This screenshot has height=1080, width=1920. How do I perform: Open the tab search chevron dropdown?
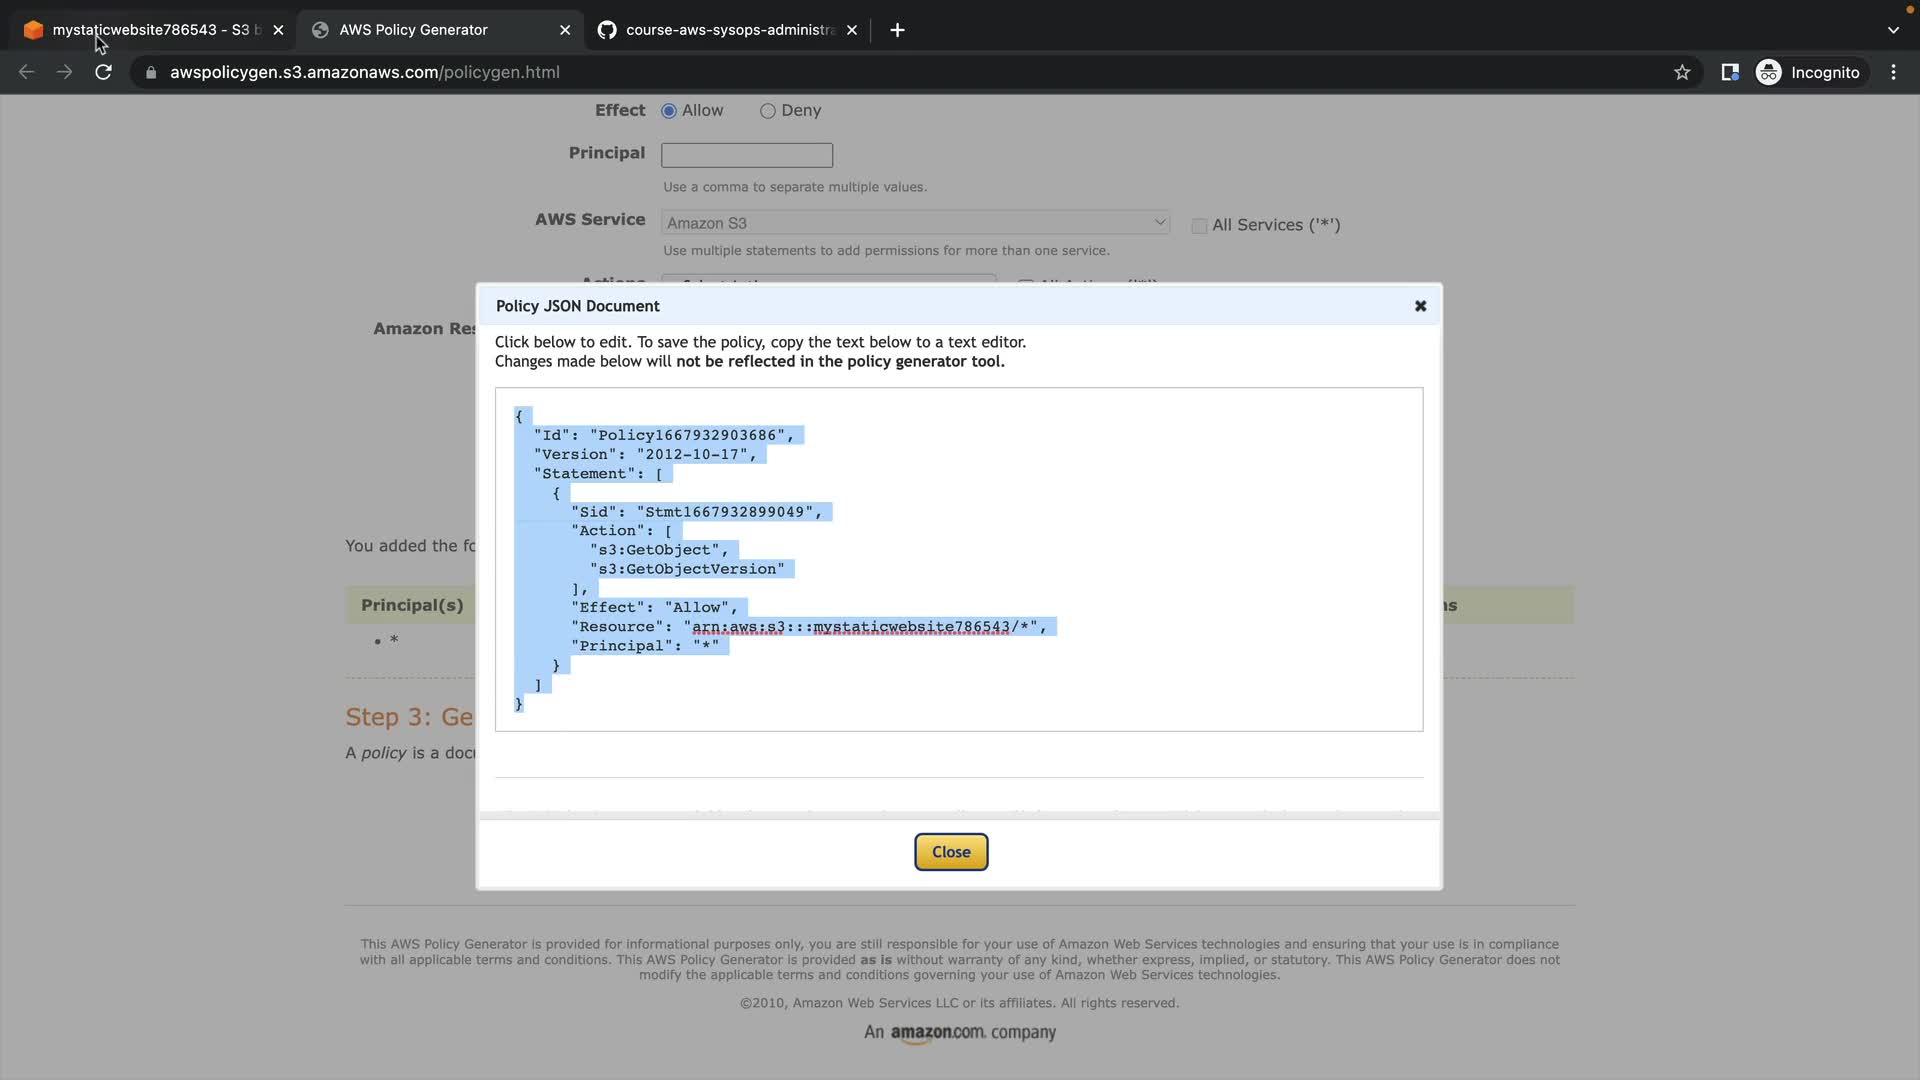point(1893,30)
